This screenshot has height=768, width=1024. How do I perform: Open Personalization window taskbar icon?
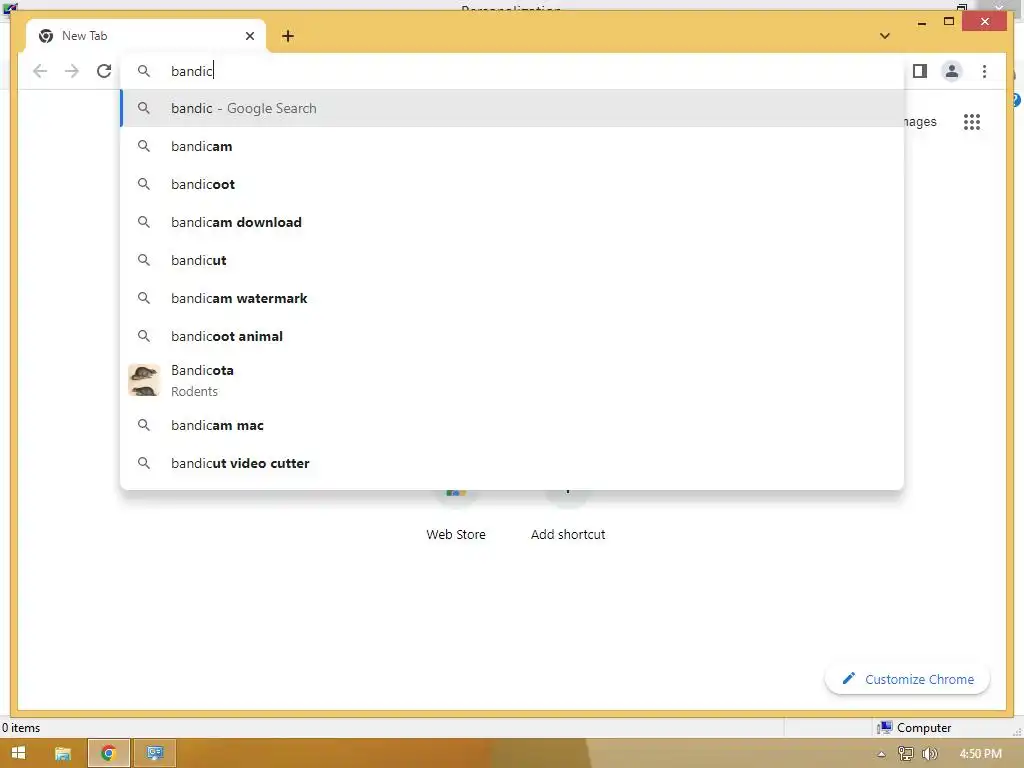pos(155,753)
